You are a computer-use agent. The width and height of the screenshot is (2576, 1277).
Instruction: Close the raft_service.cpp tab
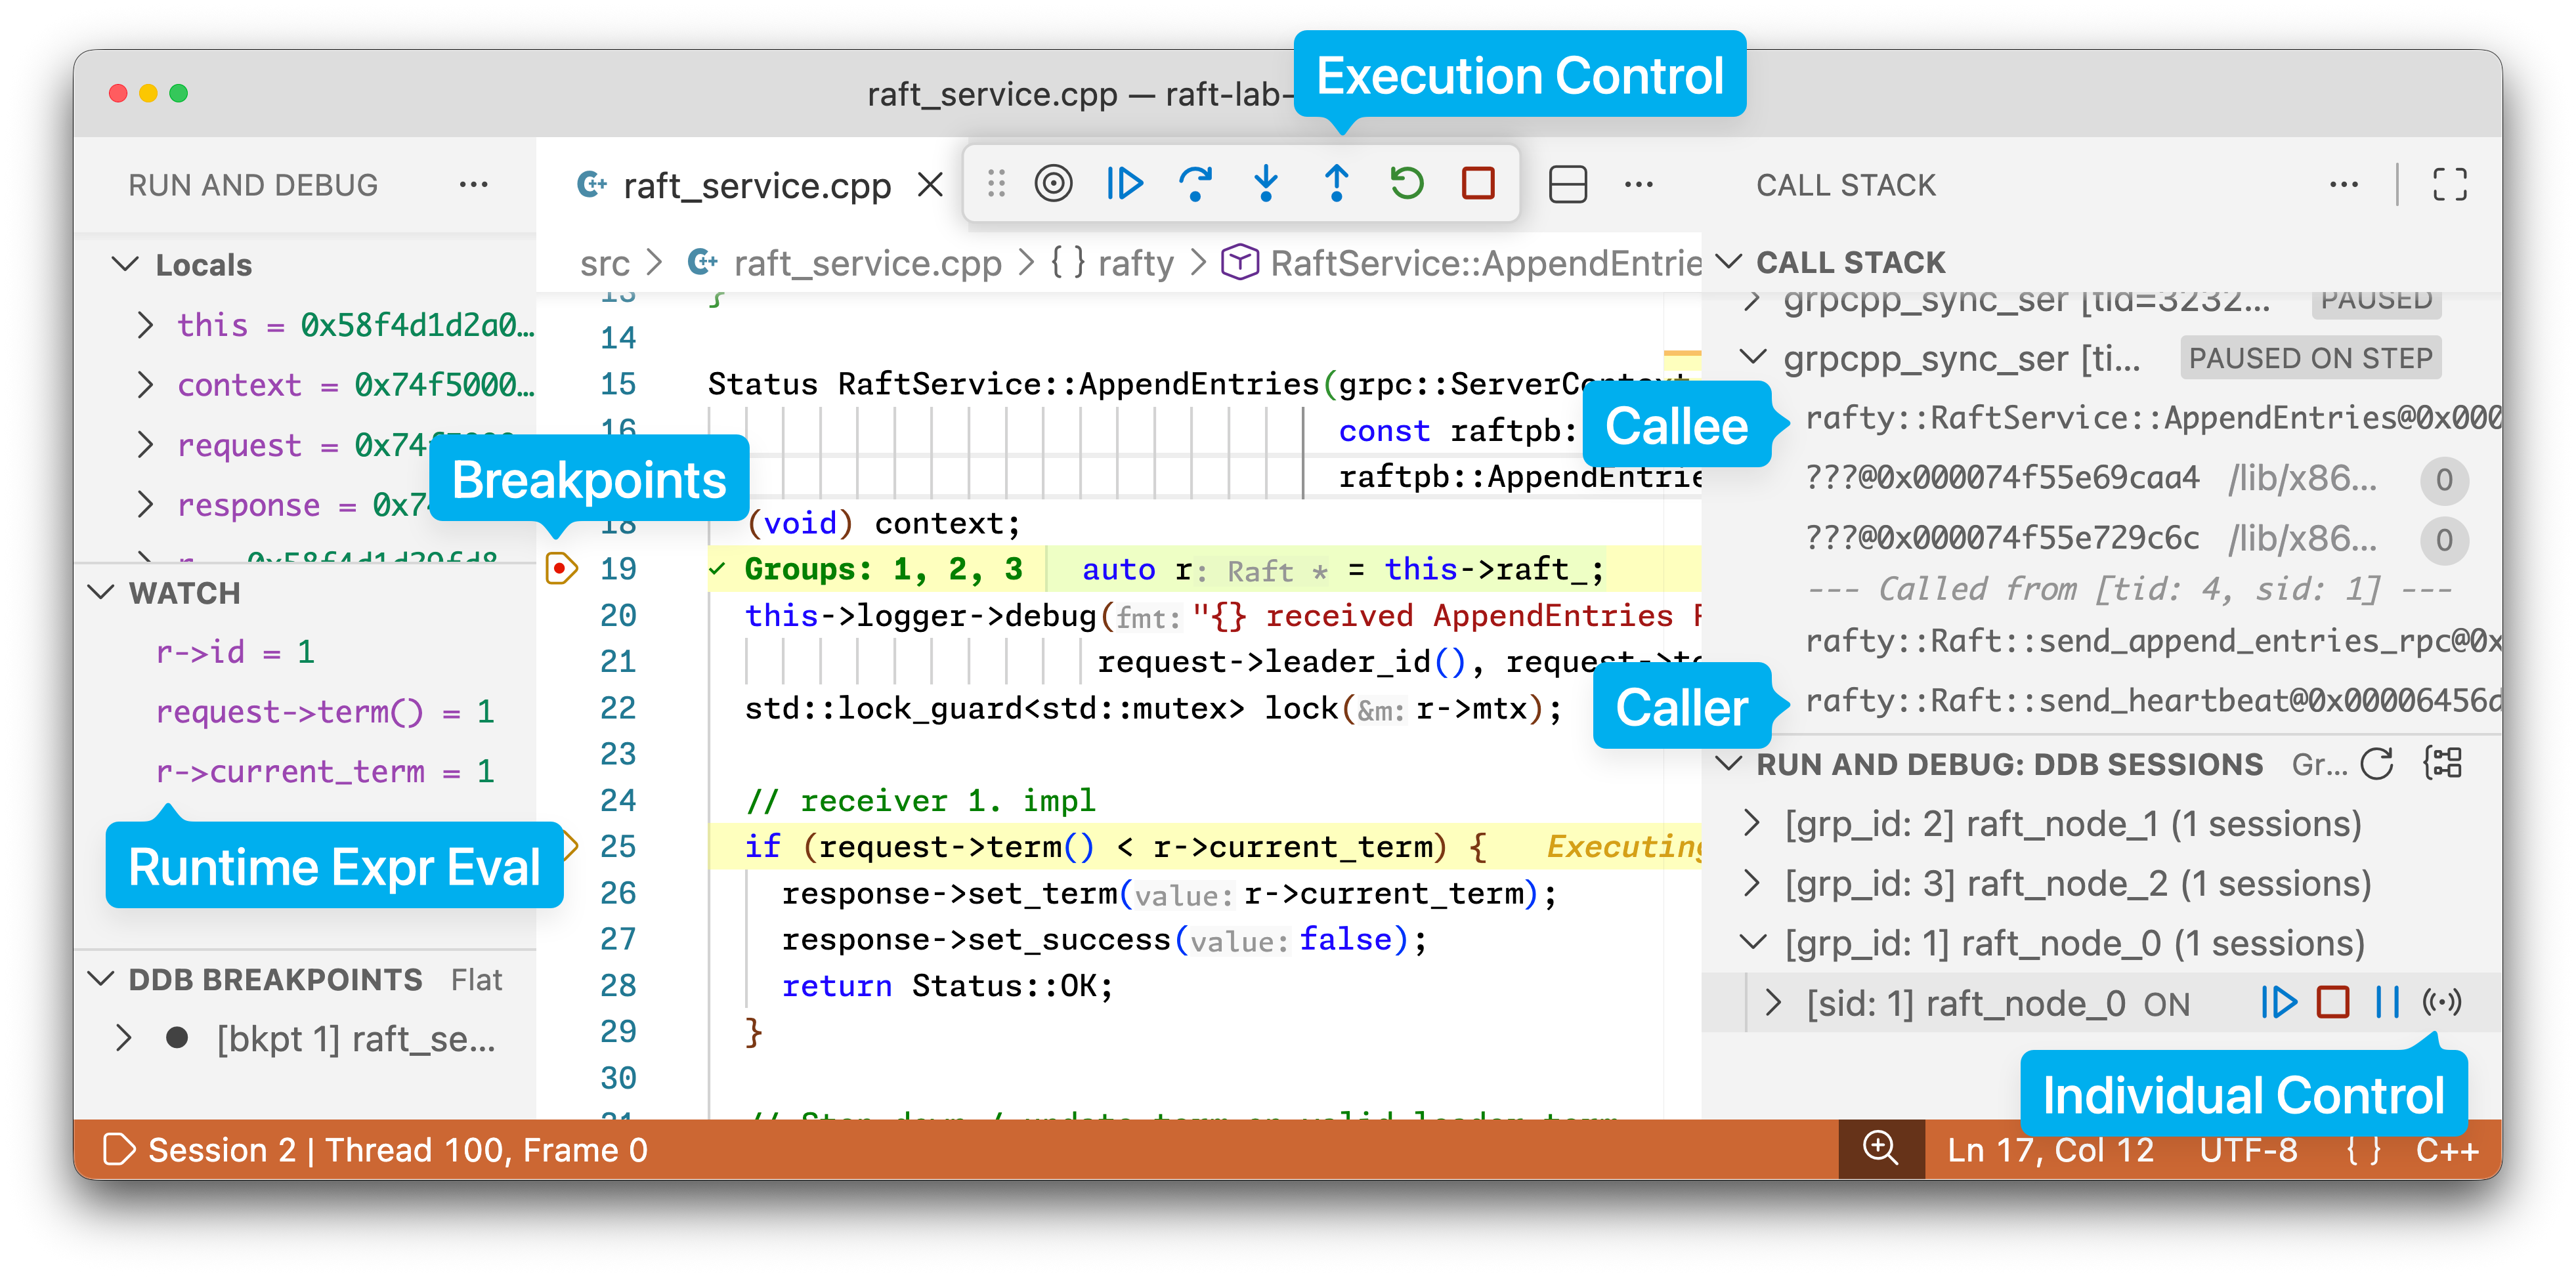(930, 185)
